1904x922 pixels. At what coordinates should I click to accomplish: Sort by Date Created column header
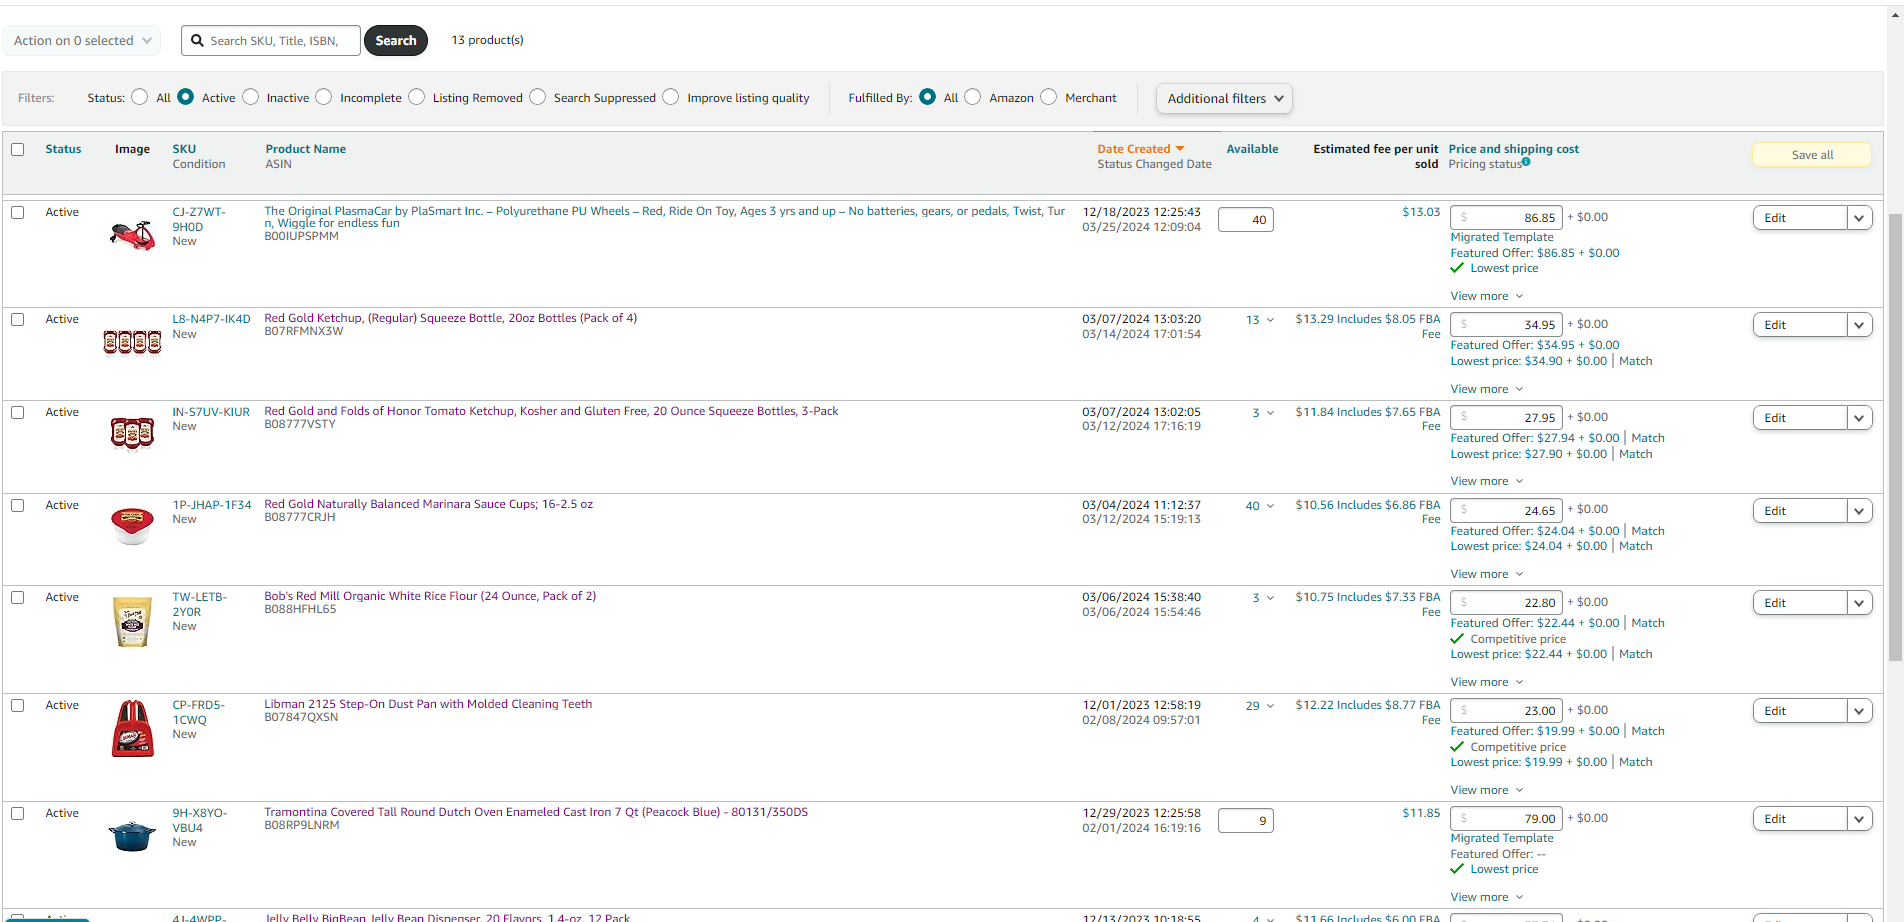coord(1133,149)
